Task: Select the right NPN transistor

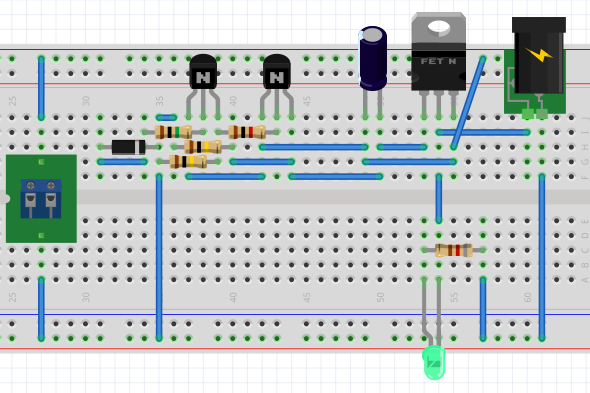Action: [277, 73]
